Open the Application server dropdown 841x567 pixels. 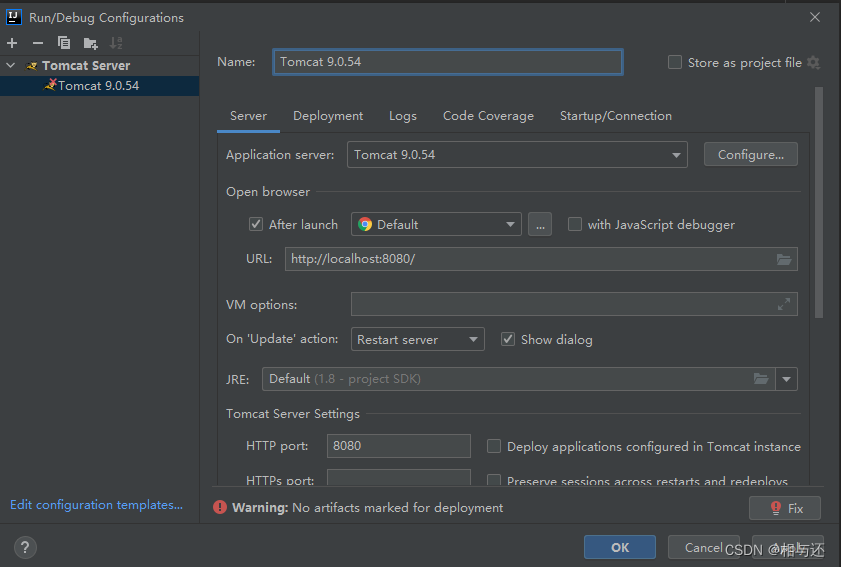[517, 154]
